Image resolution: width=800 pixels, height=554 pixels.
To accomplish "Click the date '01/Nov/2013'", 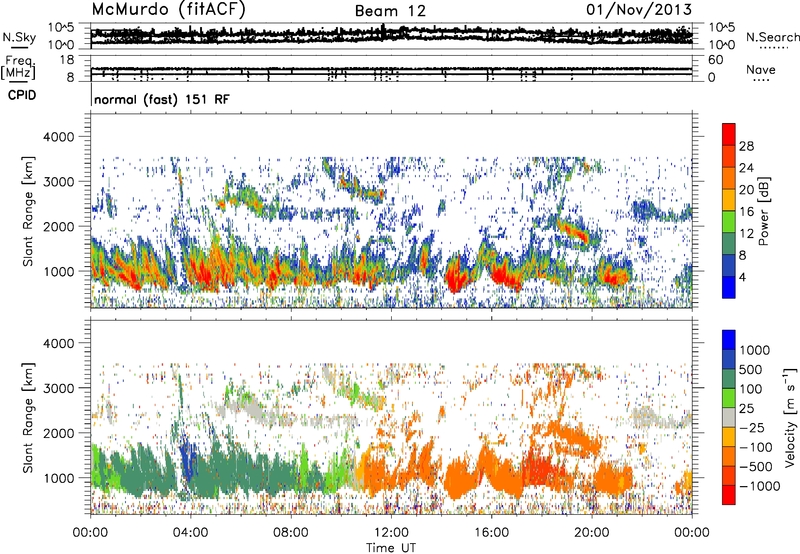I will [639, 9].
